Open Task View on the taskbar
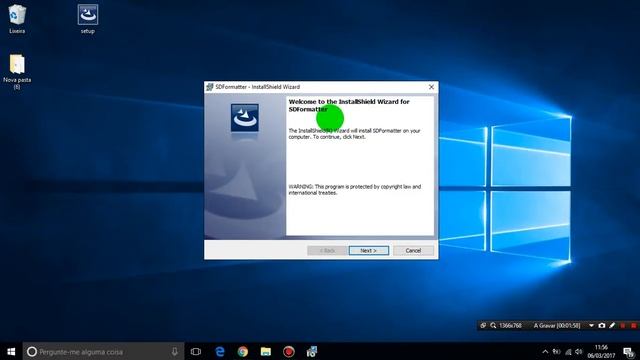Image resolution: width=640 pixels, height=360 pixels. [196, 351]
